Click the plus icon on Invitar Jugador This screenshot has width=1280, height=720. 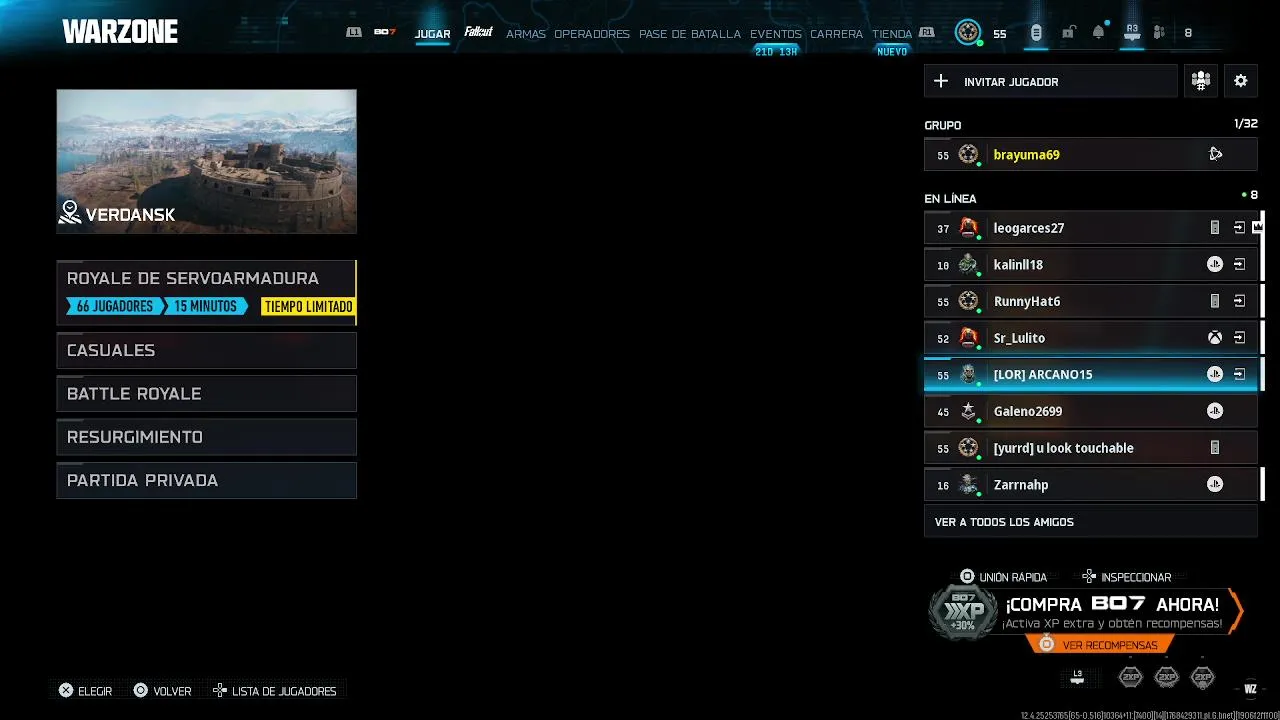click(x=940, y=81)
